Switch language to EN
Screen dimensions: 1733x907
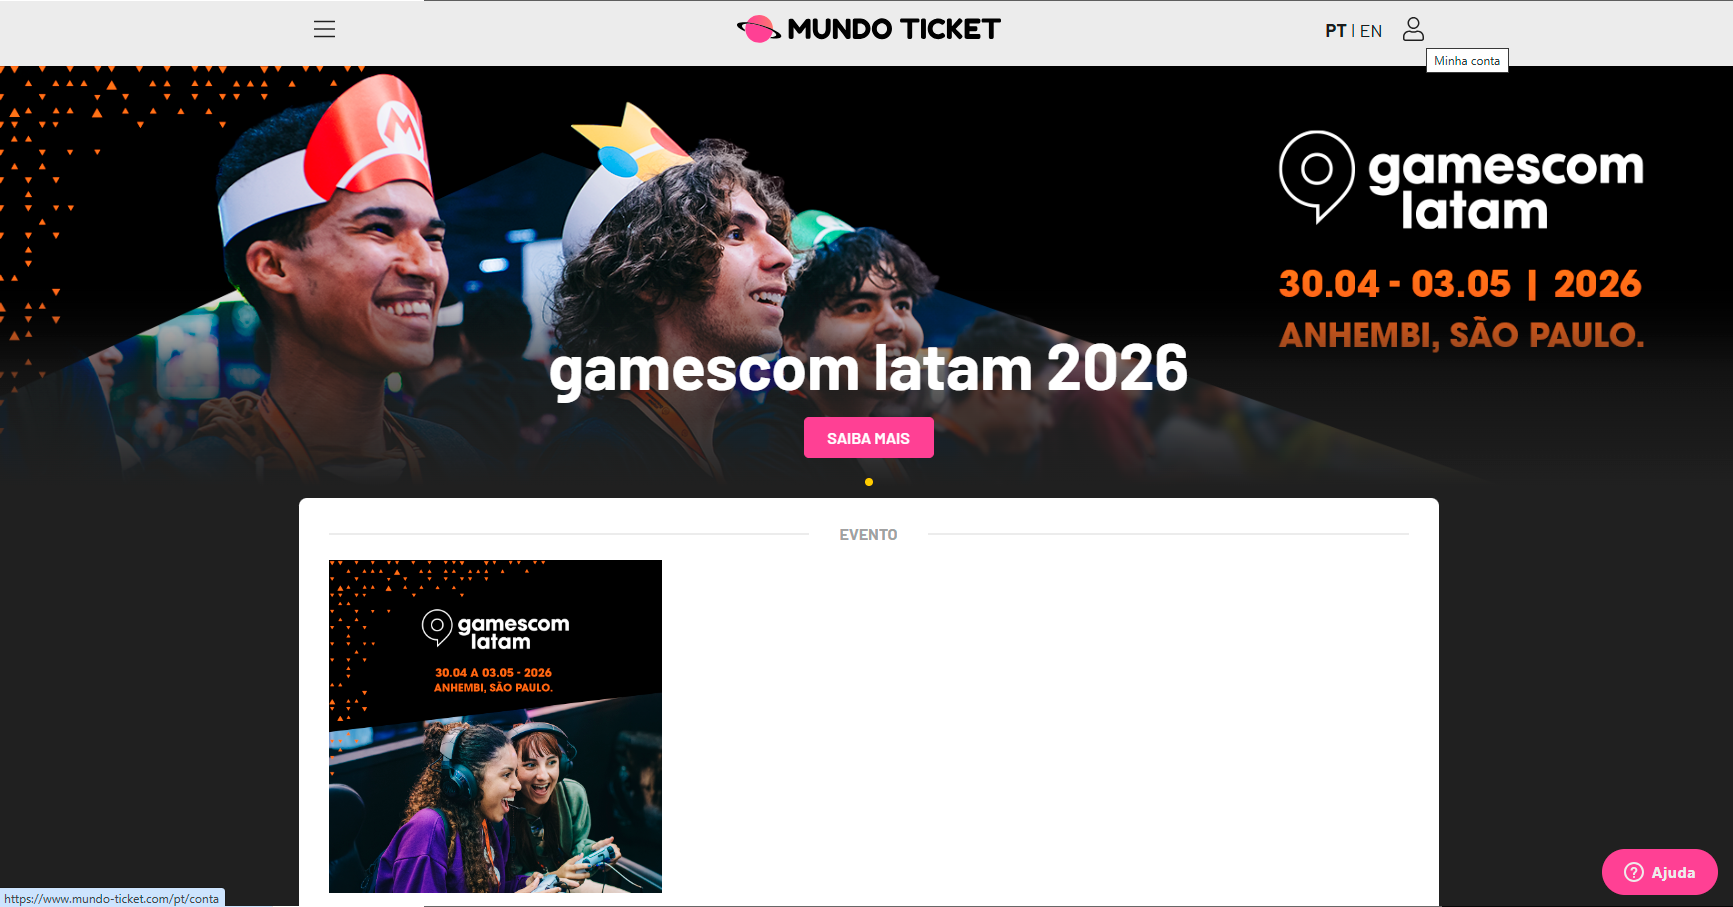coord(1371,31)
